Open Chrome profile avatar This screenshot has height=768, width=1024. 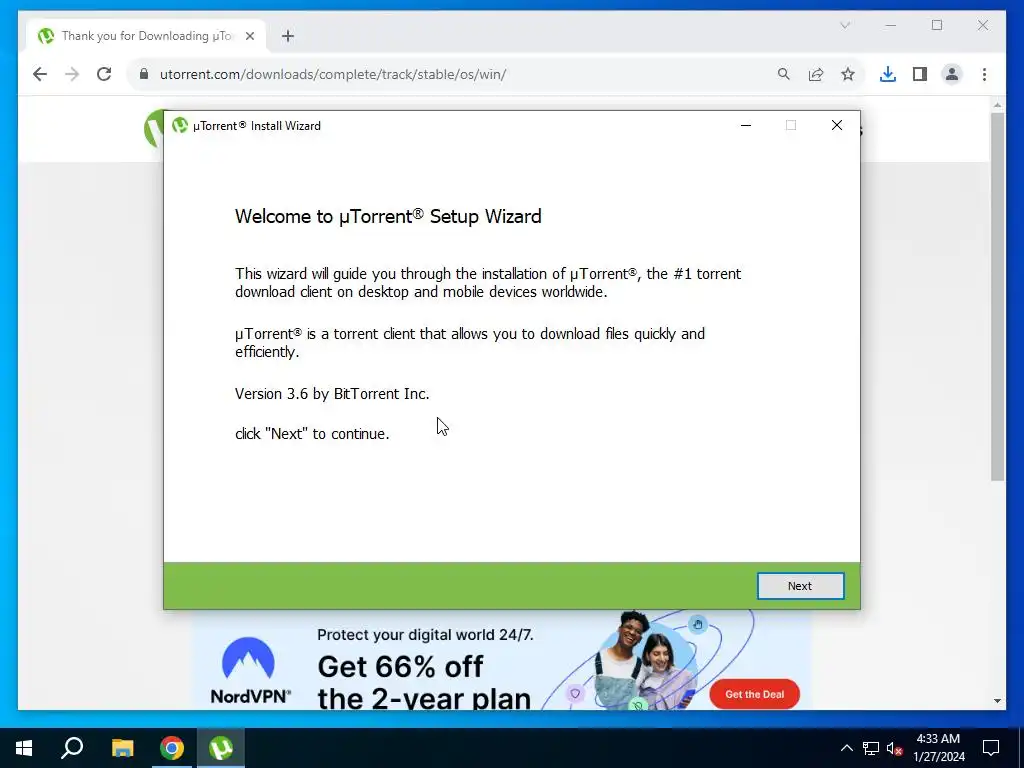(952, 74)
